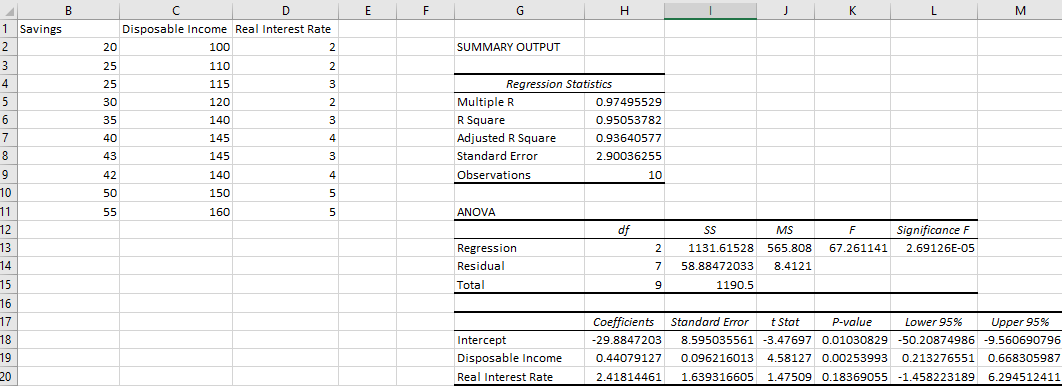Select column B header
Image resolution: width=1062 pixels, height=386 pixels.
tap(68, 10)
